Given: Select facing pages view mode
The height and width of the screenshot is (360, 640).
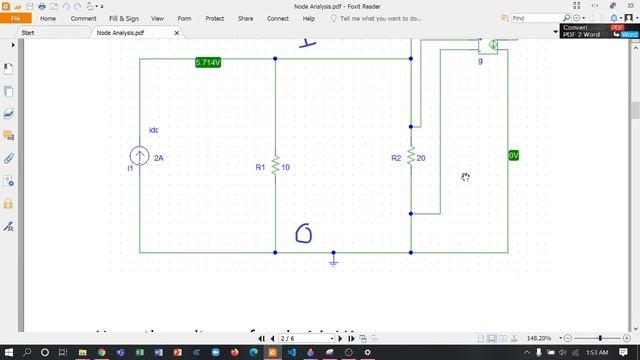Looking at the screenshot, I should 503,338.
